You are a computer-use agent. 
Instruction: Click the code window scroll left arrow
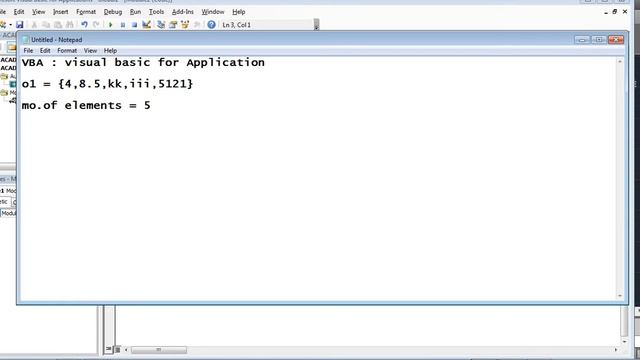pos(126,350)
